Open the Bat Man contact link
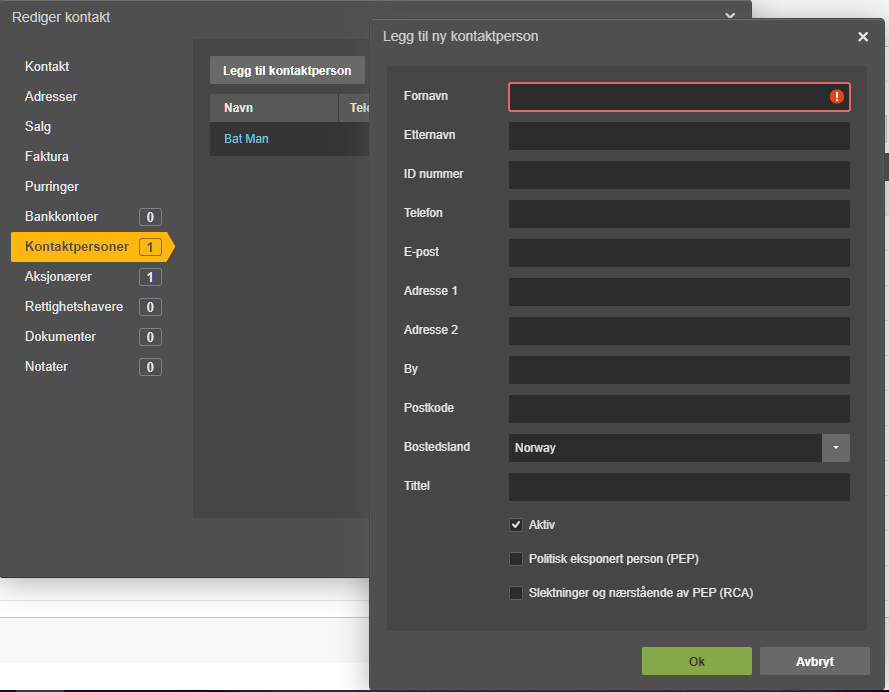Image resolution: width=889 pixels, height=692 pixels. (246, 139)
